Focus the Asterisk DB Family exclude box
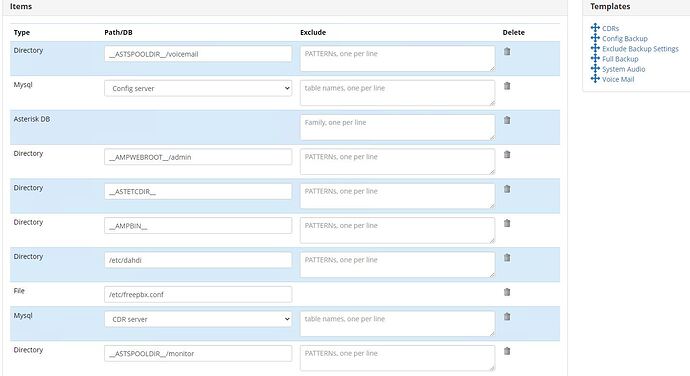 397,127
